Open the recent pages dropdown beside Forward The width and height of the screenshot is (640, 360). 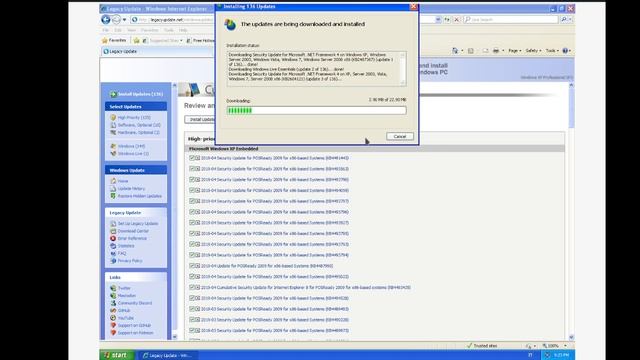pos(124,19)
